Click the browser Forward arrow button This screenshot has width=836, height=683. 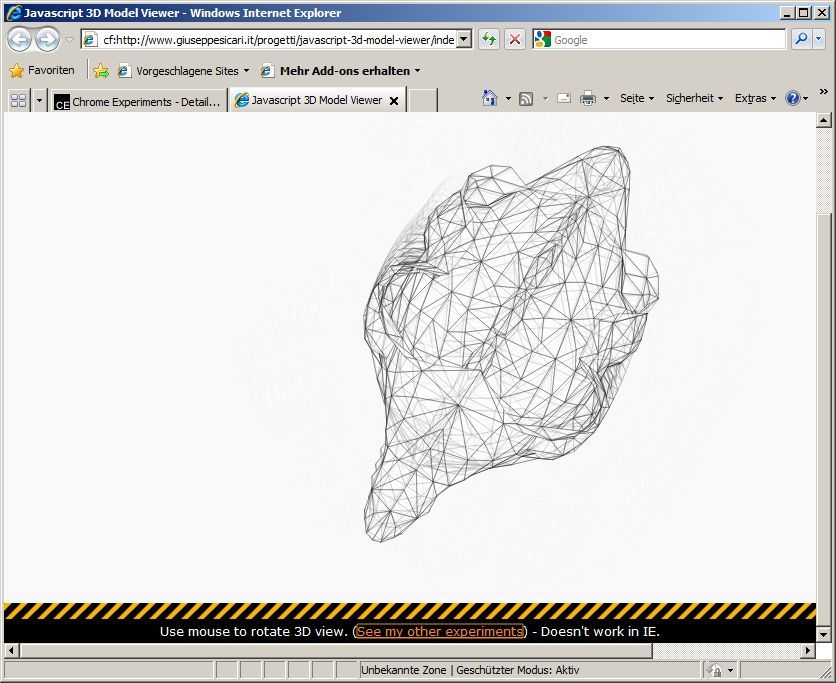pyautogui.click(x=47, y=40)
